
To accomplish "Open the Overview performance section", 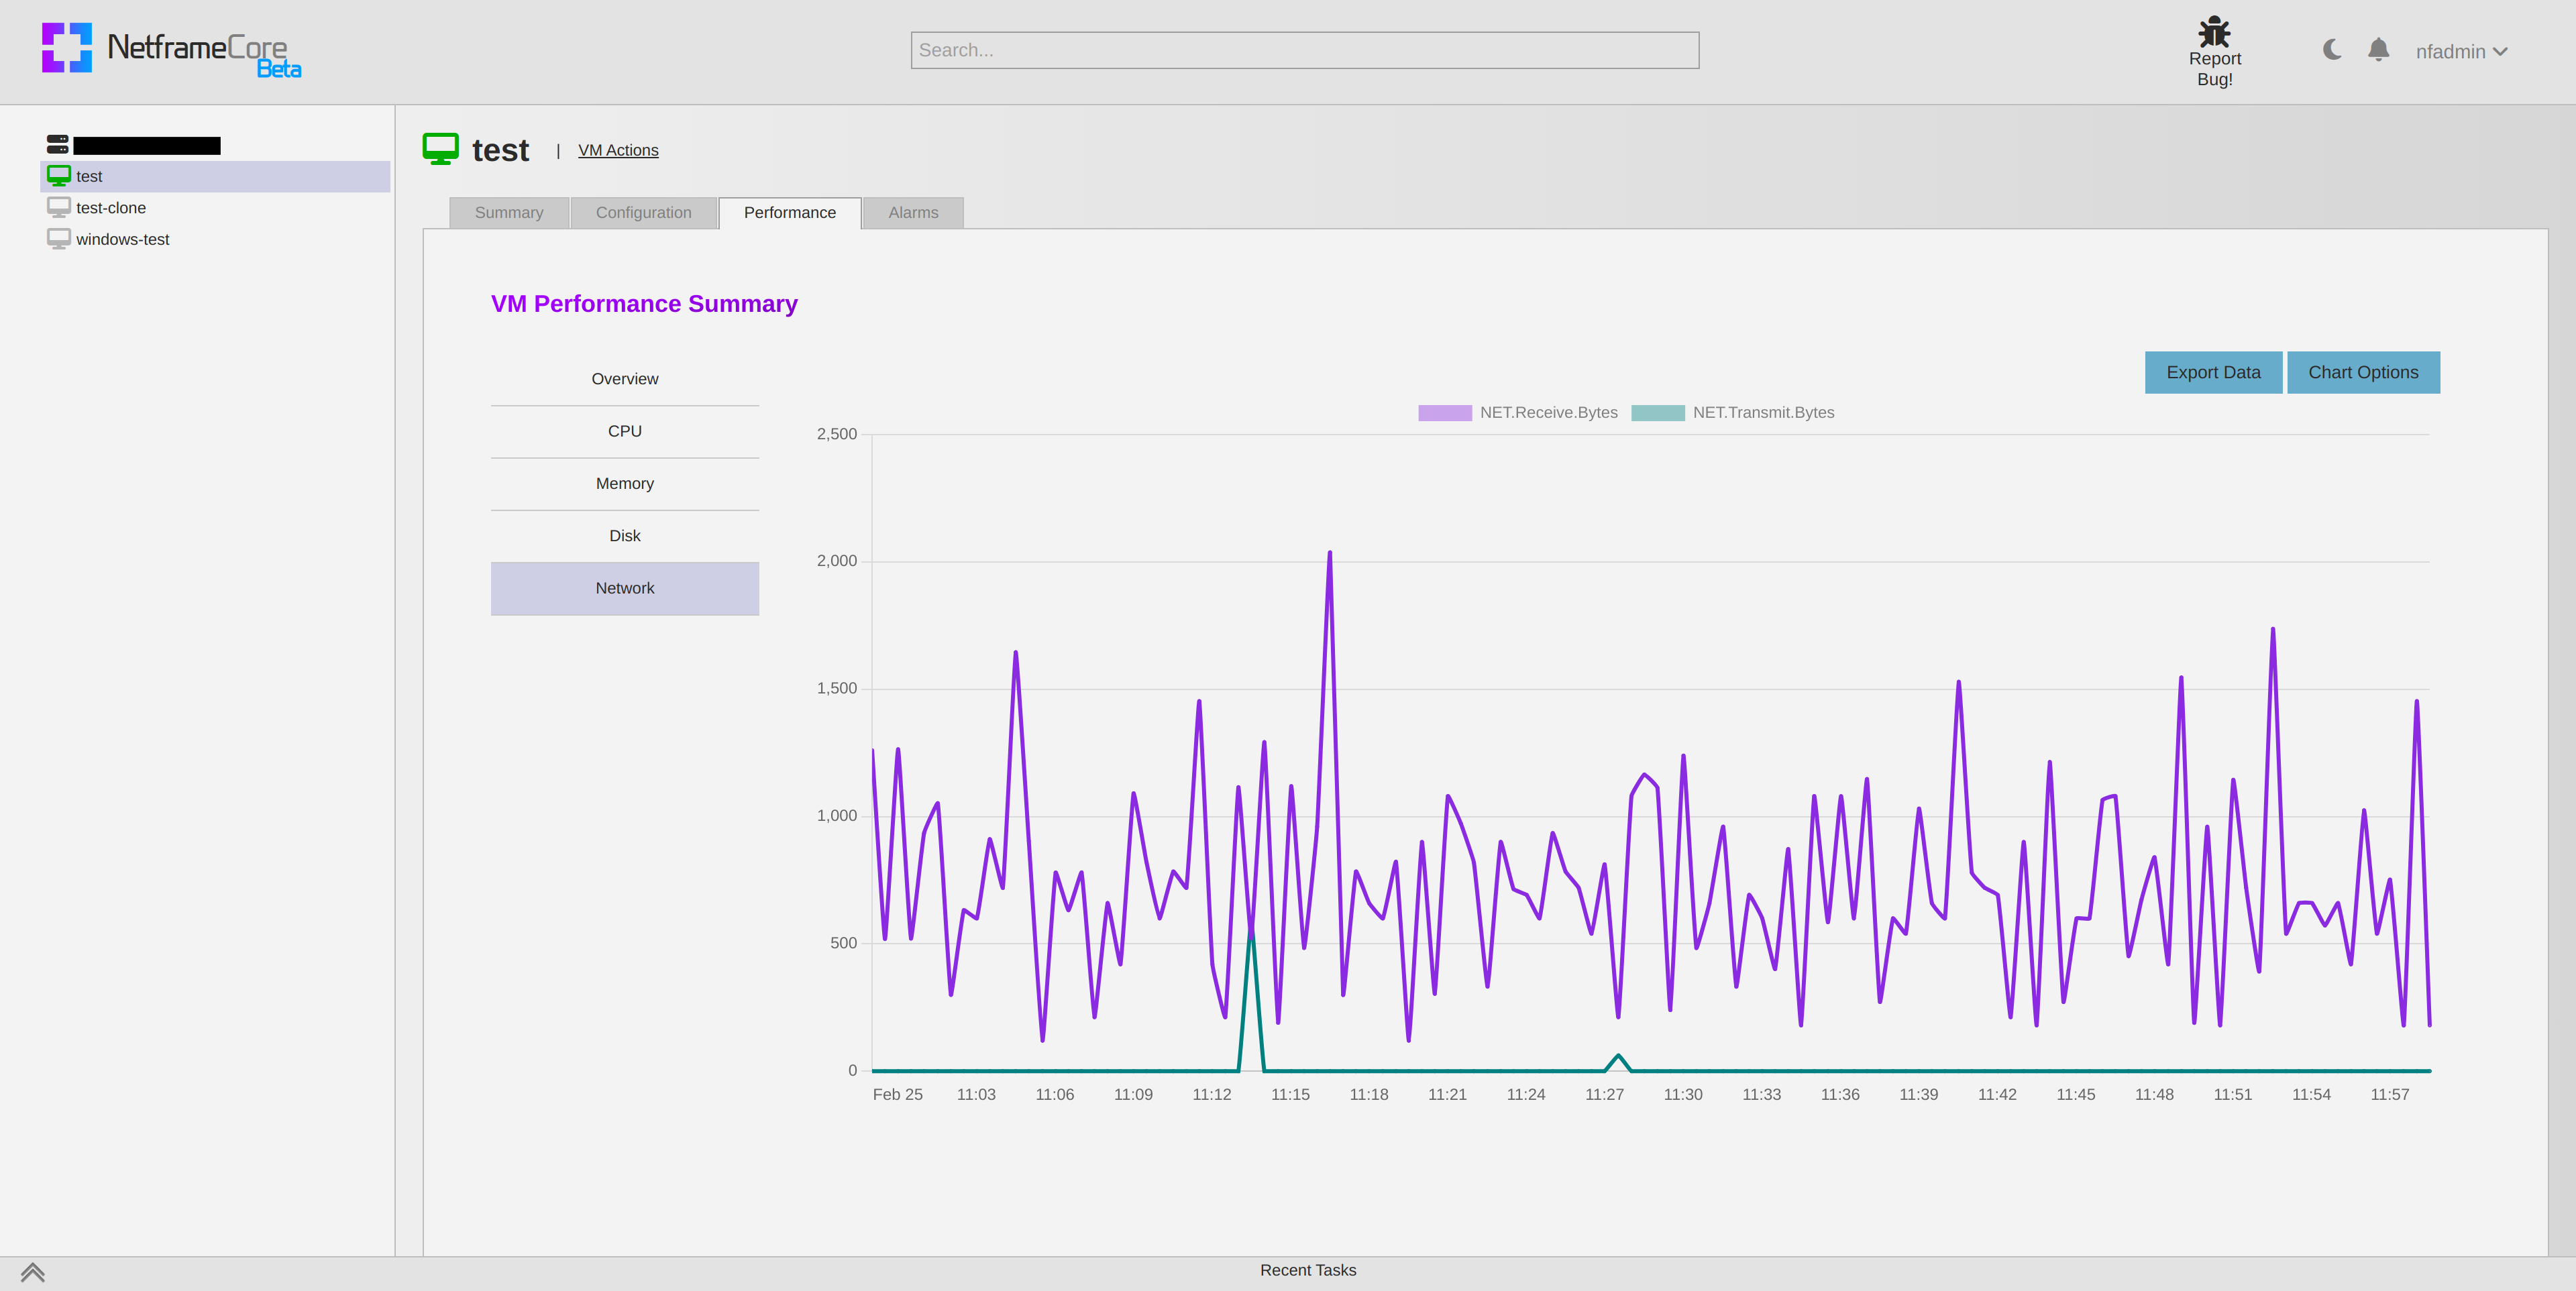I will point(625,379).
